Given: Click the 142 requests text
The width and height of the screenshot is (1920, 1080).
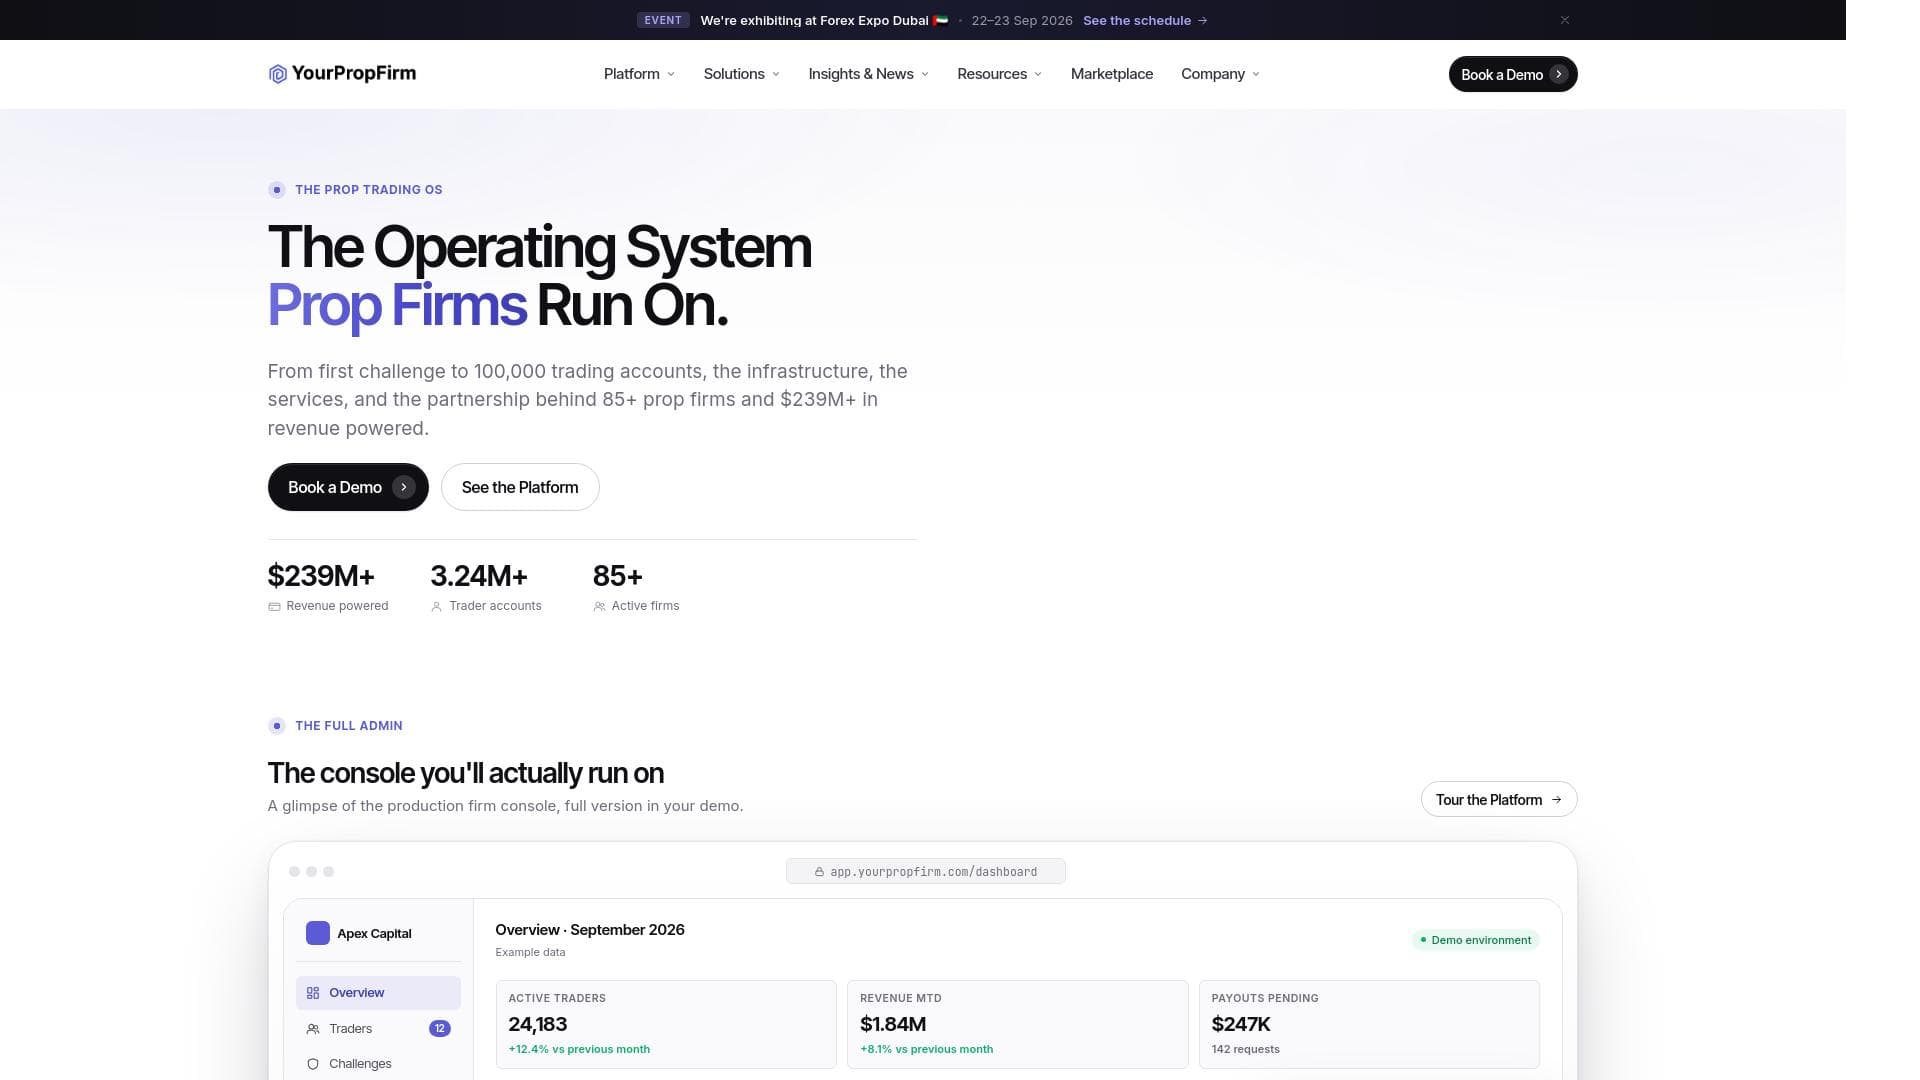Looking at the screenshot, I should [1245, 1049].
